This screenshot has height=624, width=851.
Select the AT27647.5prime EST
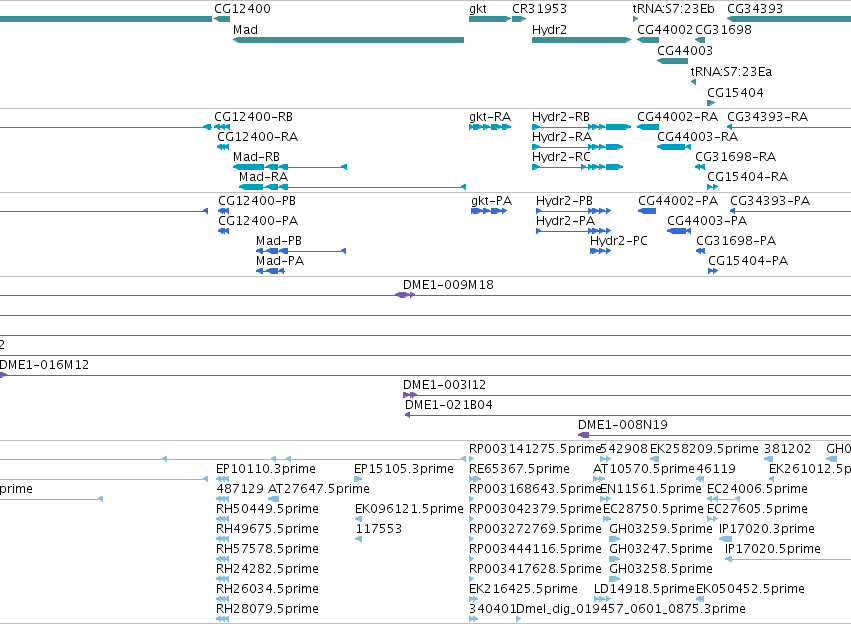pyautogui.click(x=274, y=499)
